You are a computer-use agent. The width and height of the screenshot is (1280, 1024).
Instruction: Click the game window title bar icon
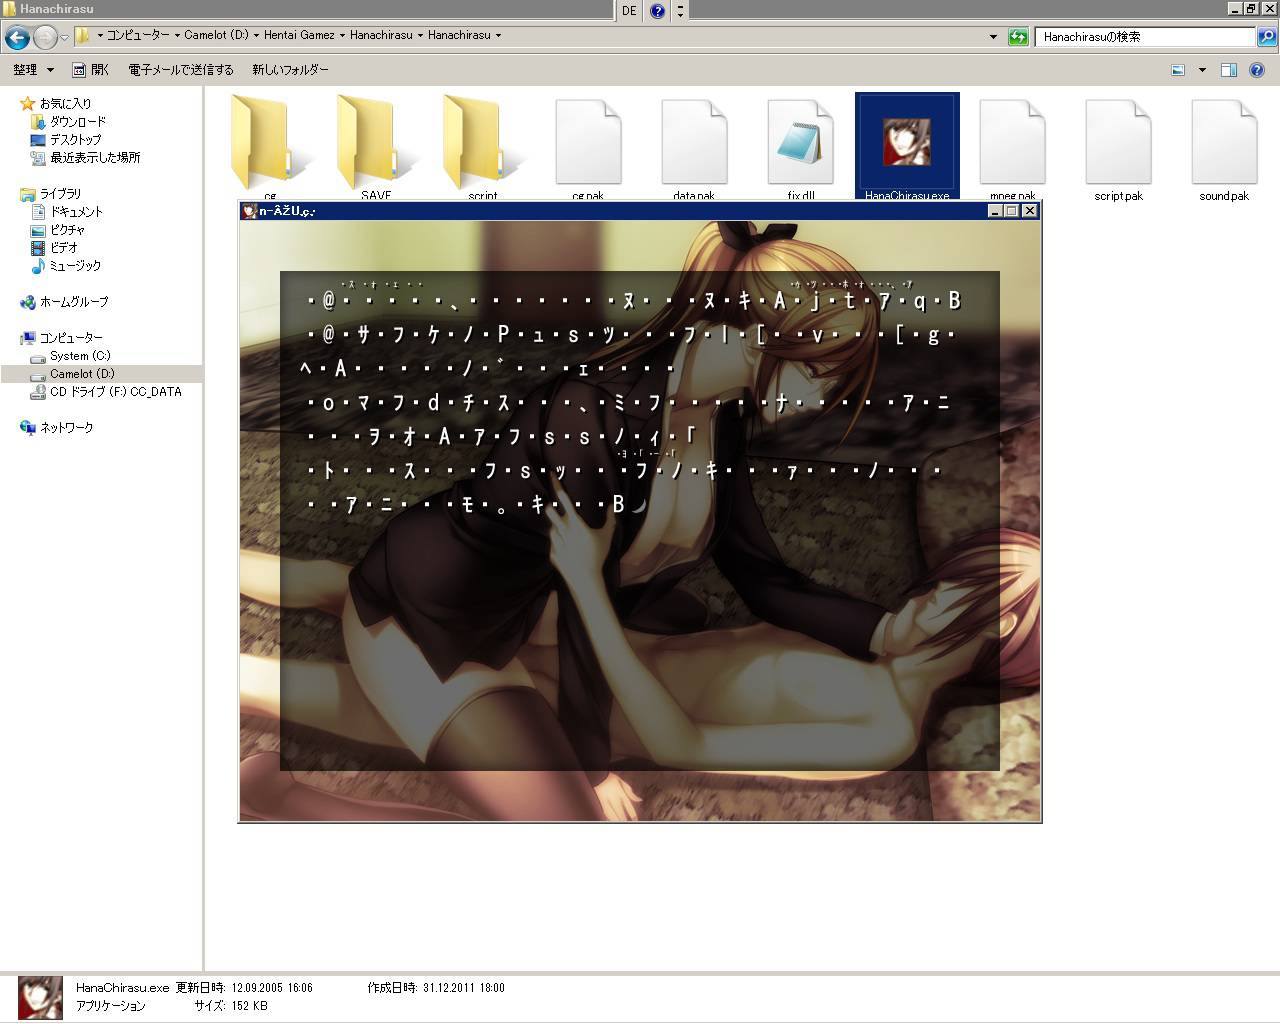(249, 210)
